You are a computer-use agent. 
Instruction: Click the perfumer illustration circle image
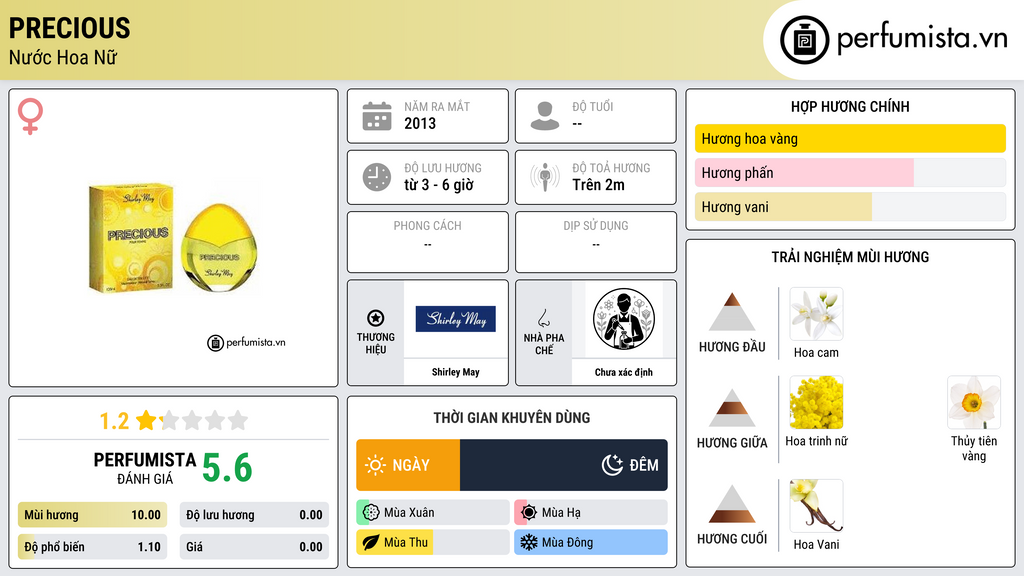pos(624,319)
